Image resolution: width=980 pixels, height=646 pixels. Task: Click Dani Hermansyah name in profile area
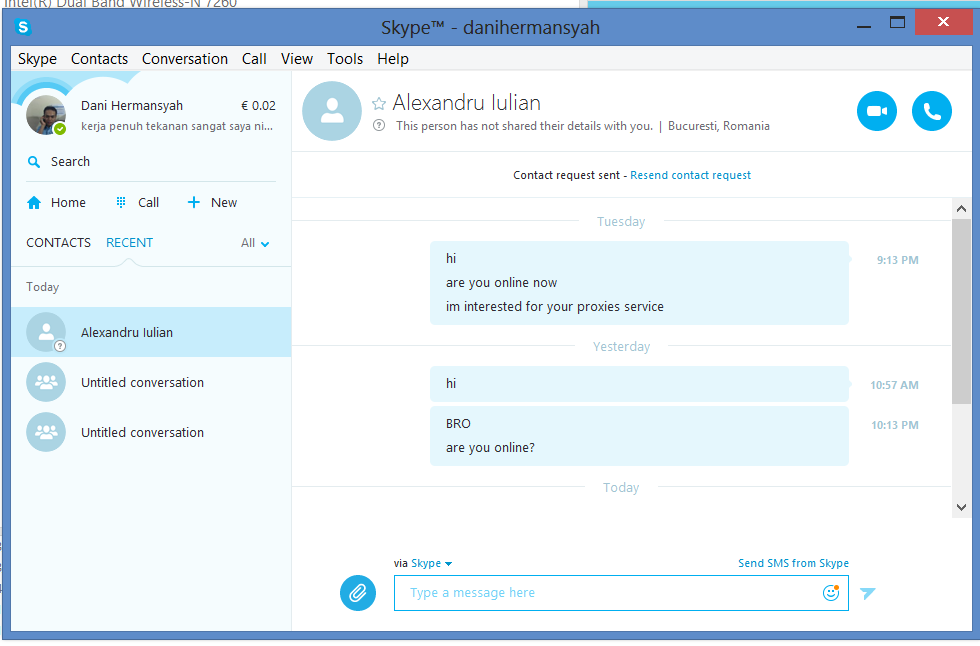132,106
